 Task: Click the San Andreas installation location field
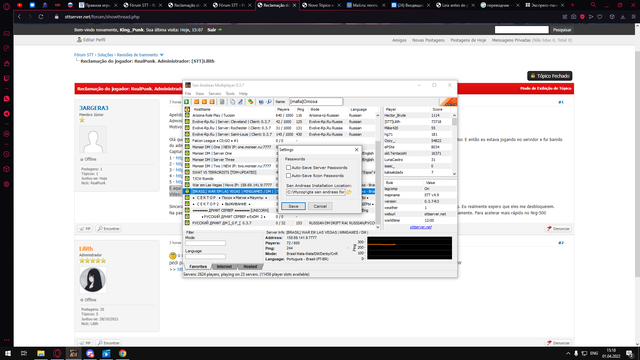[x=316, y=192]
